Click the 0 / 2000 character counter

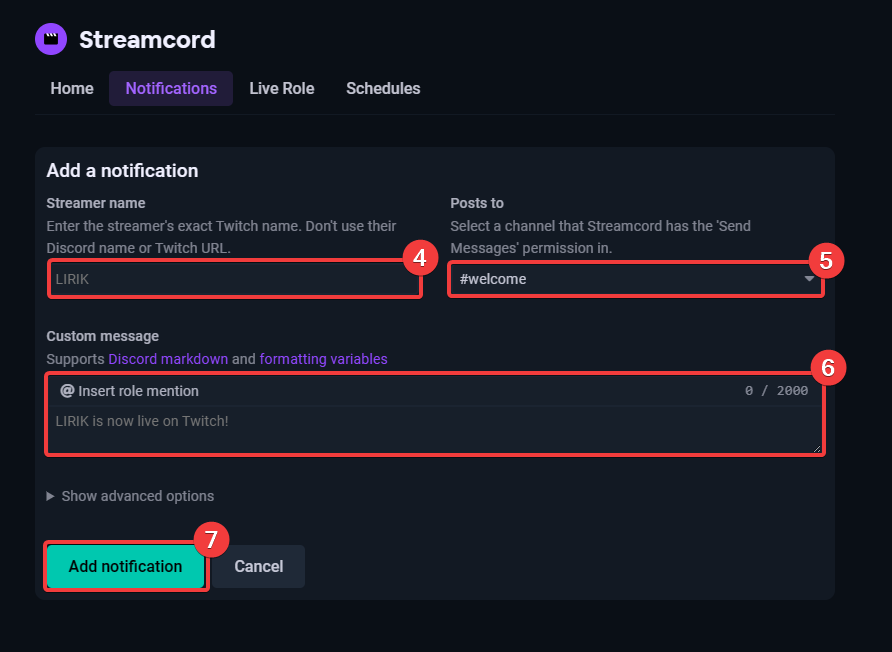coord(775,390)
